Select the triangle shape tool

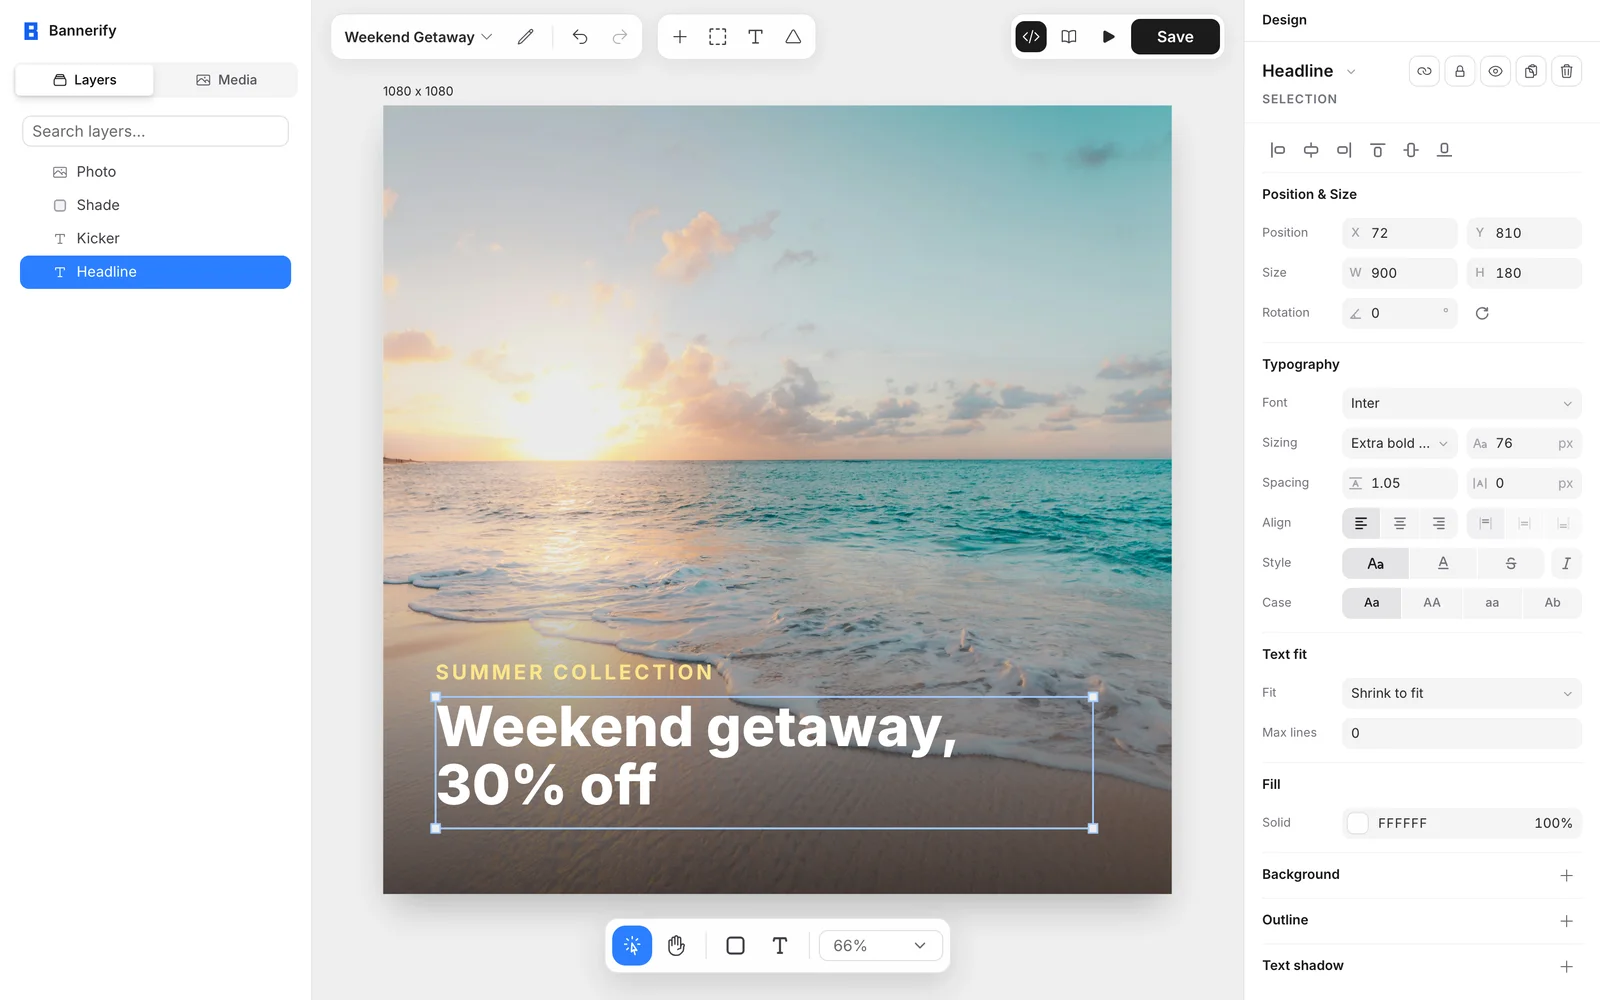[793, 37]
